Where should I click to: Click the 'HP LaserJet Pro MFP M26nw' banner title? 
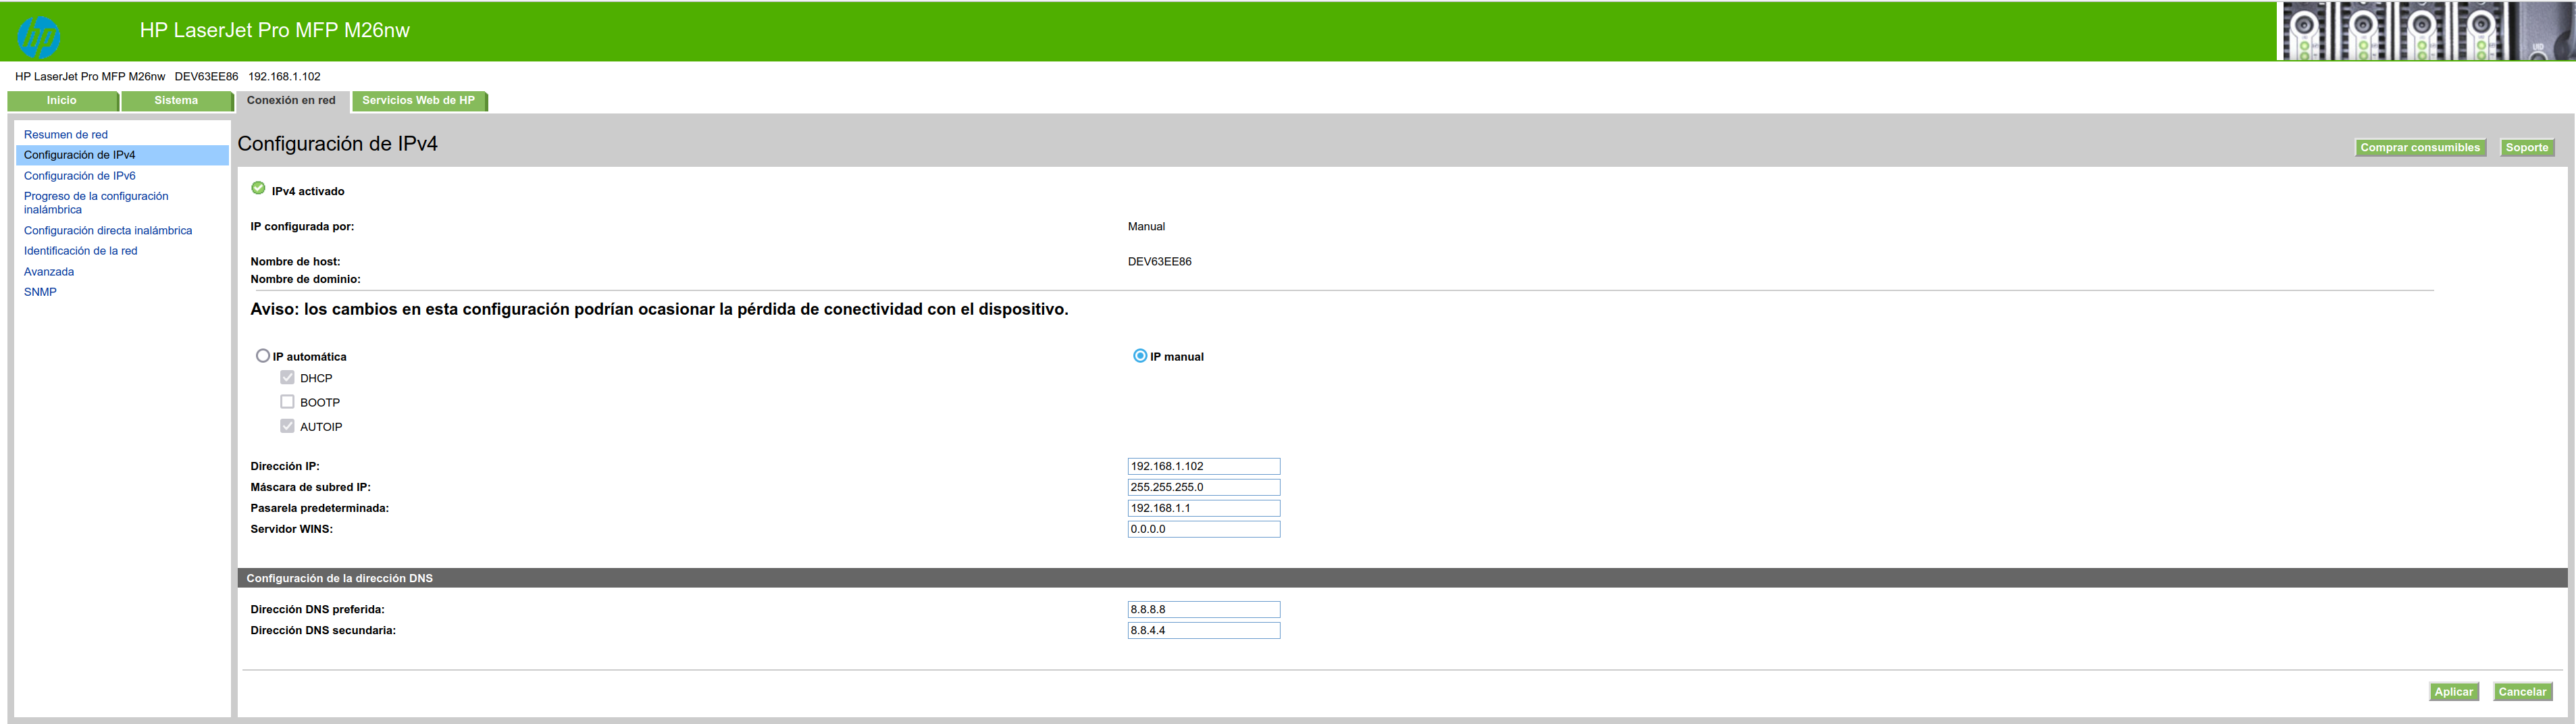coord(275,31)
